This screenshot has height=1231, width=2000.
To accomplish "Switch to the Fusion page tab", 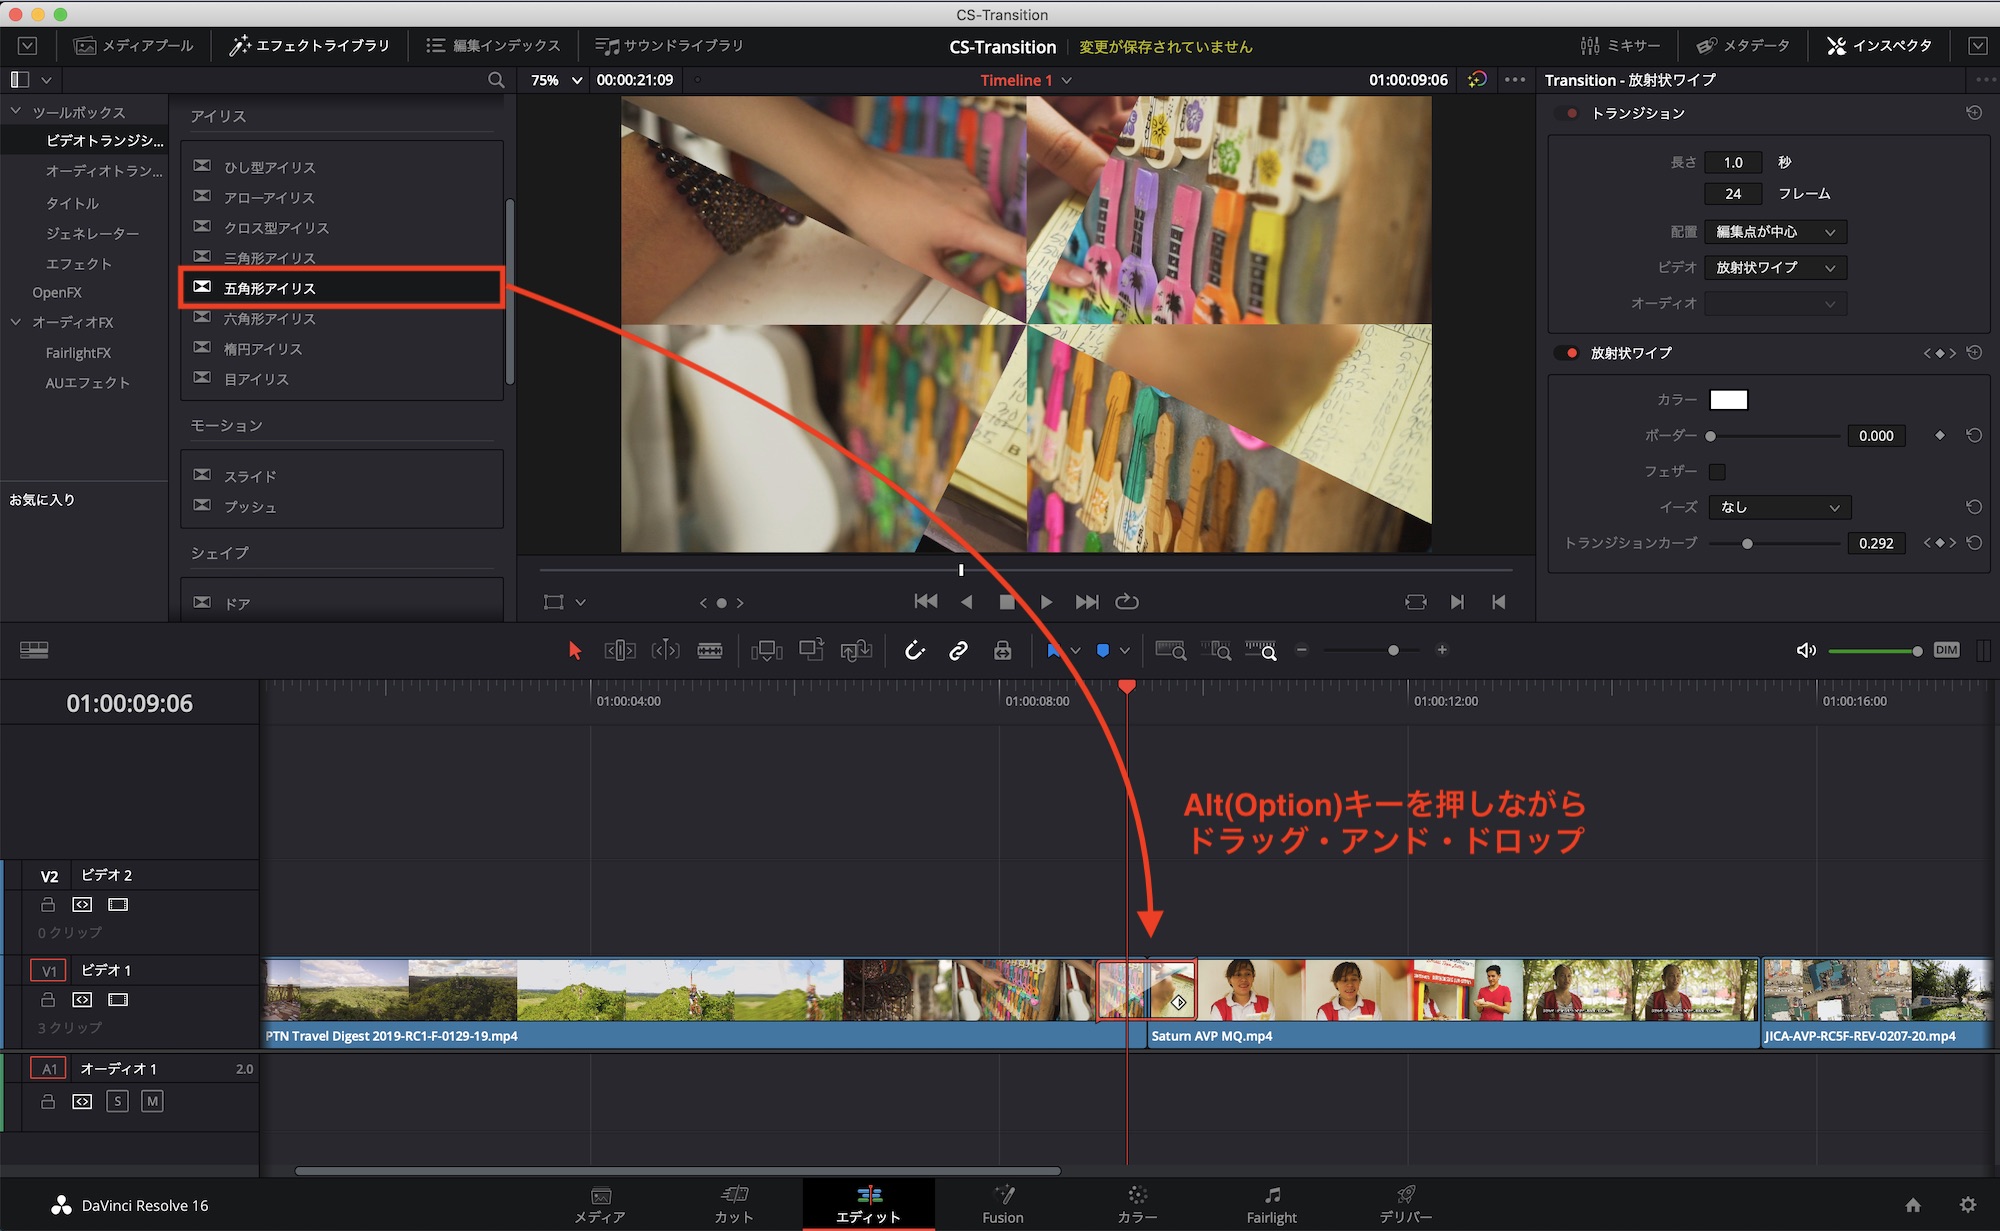I will click(1002, 1204).
